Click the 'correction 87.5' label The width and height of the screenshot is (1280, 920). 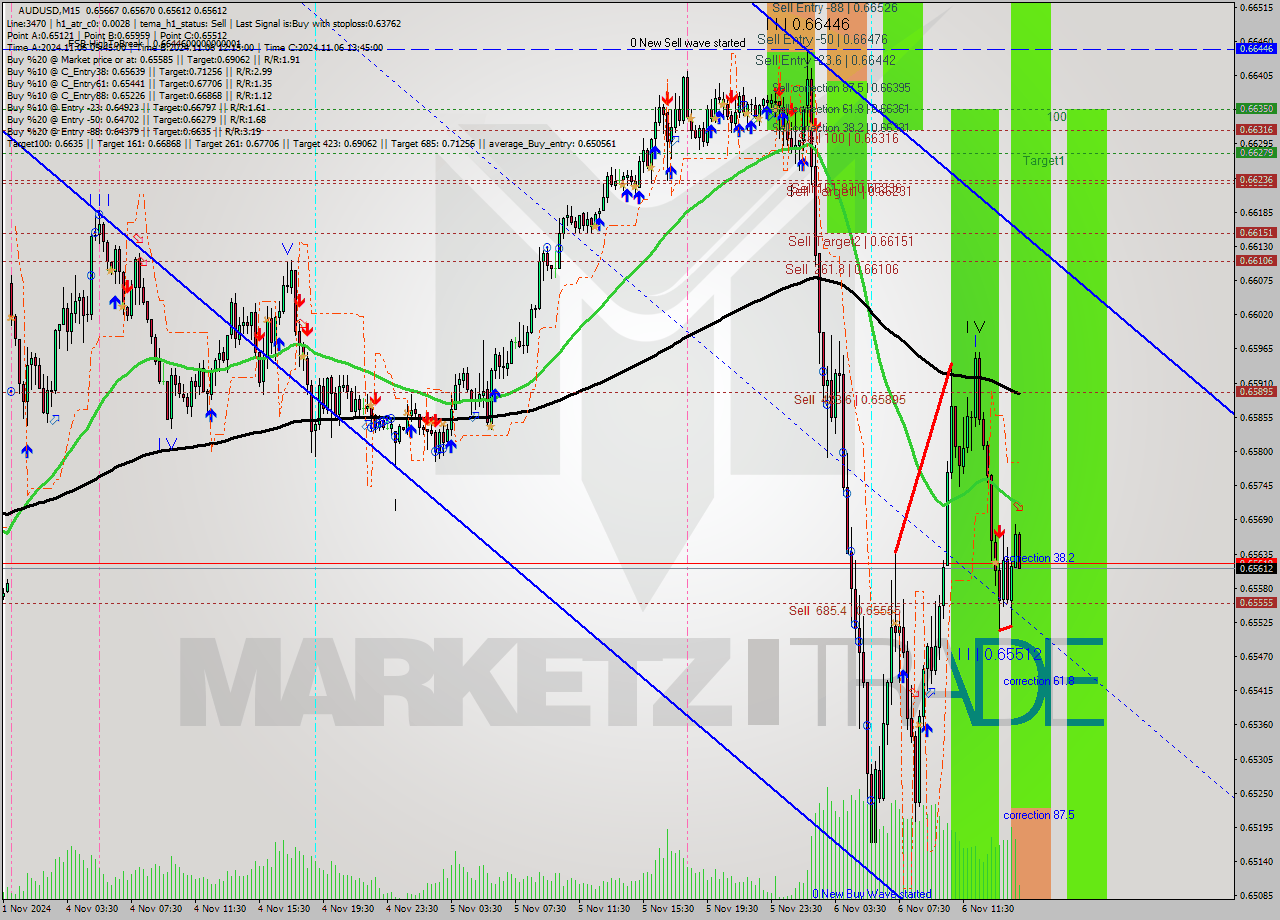1039,815
